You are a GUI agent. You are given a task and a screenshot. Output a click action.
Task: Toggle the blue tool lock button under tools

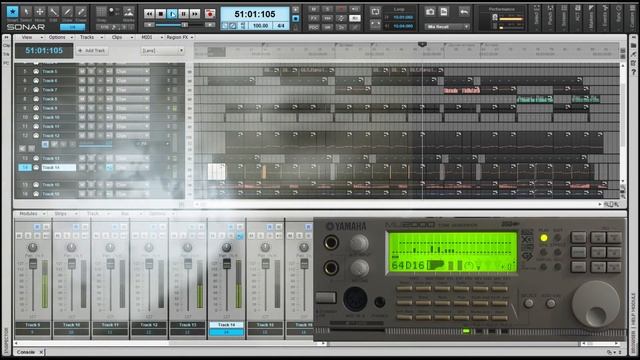[73, 27]
